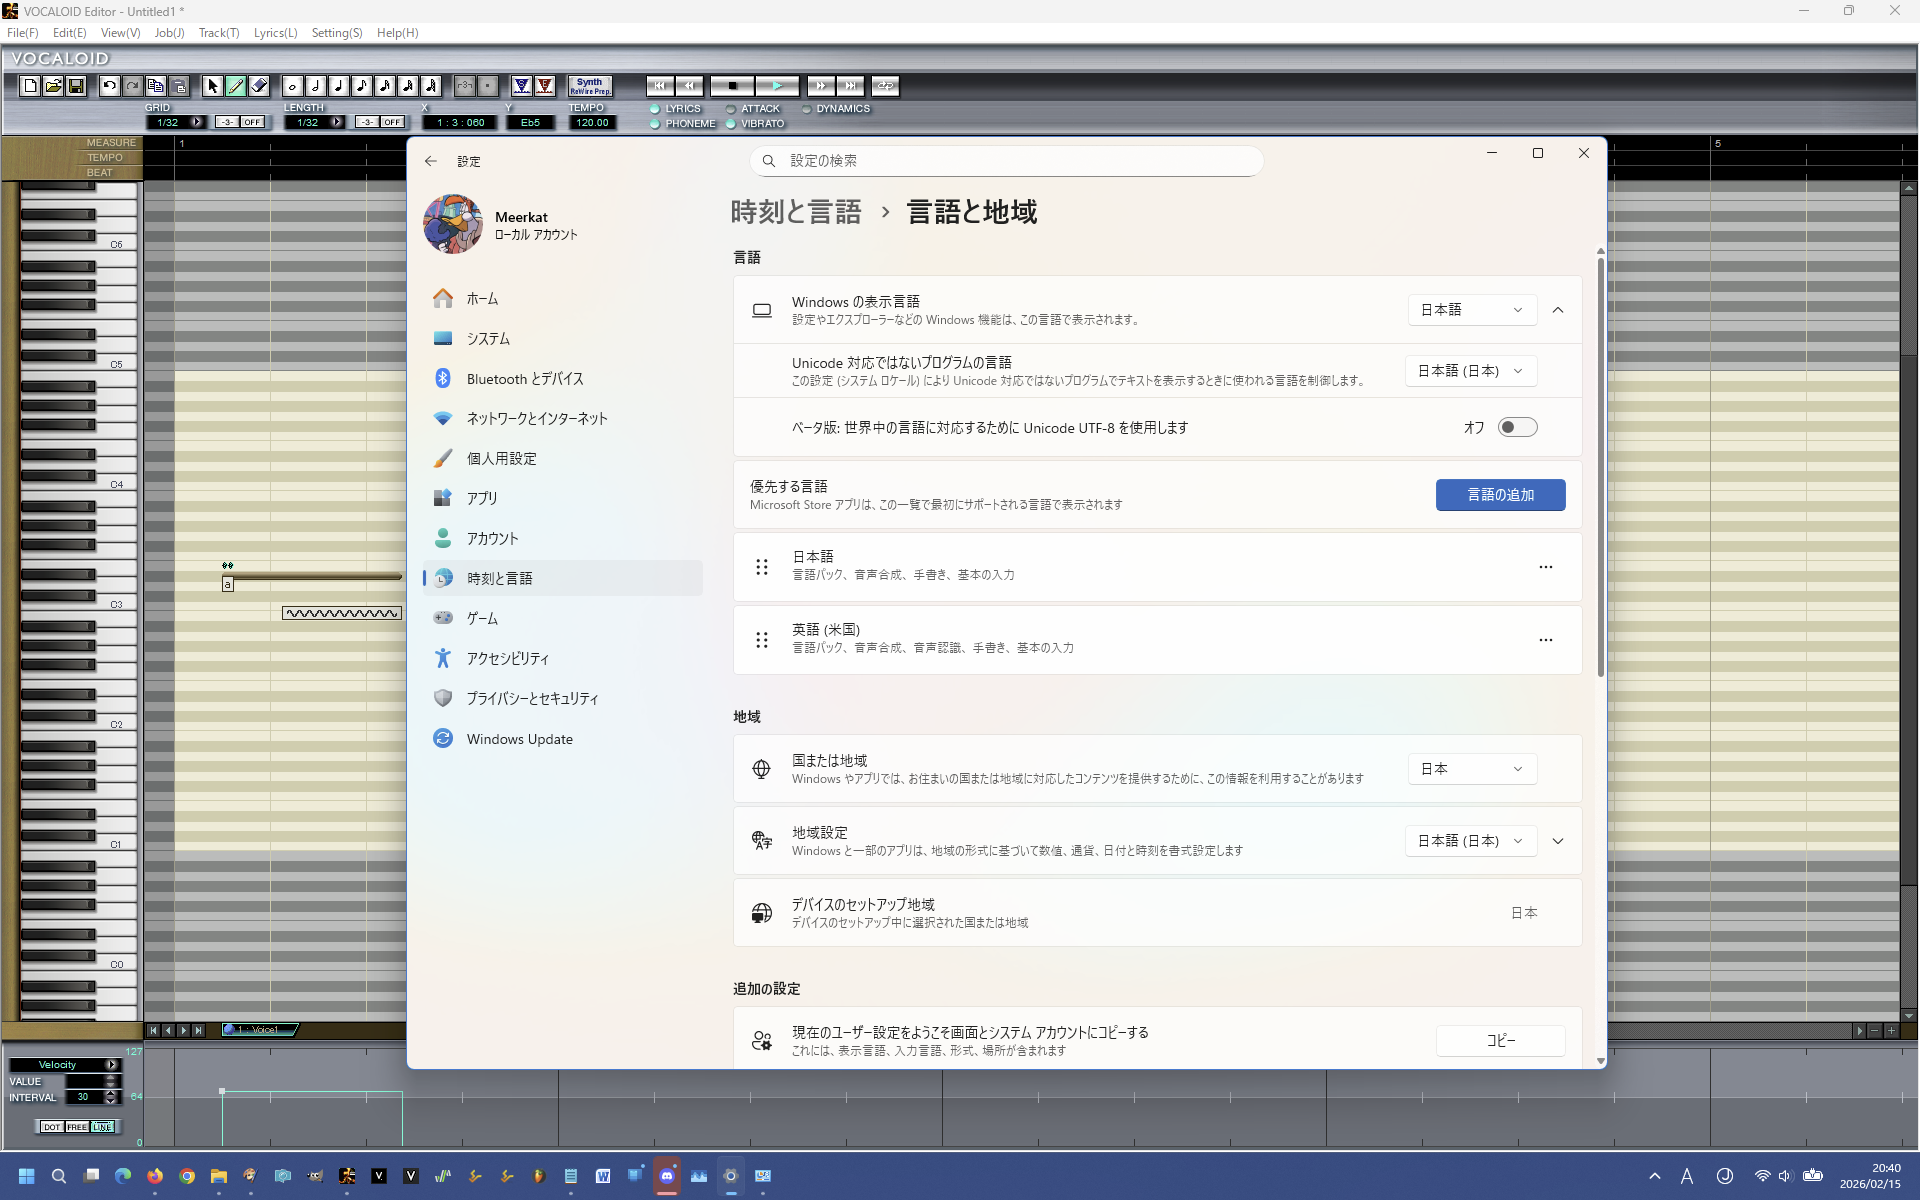The image size is (1920, 1200).
Task: Undo the last edit with toolbar icon
Action: click(109, 86)
